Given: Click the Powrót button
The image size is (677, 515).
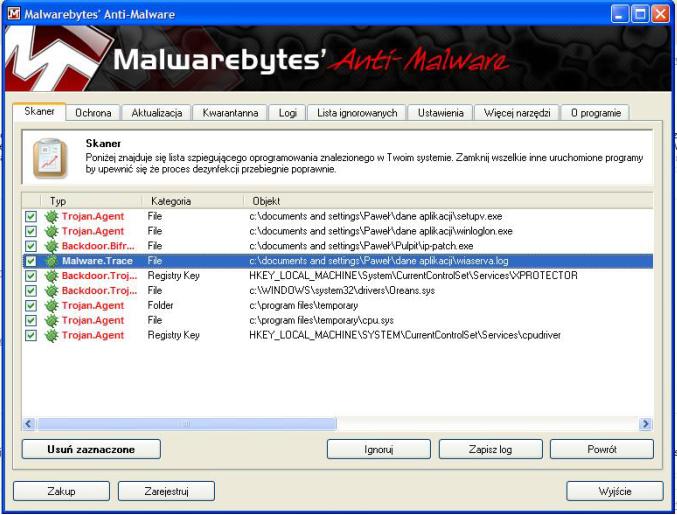Looking at the screenshot, I should coord(602,449).
